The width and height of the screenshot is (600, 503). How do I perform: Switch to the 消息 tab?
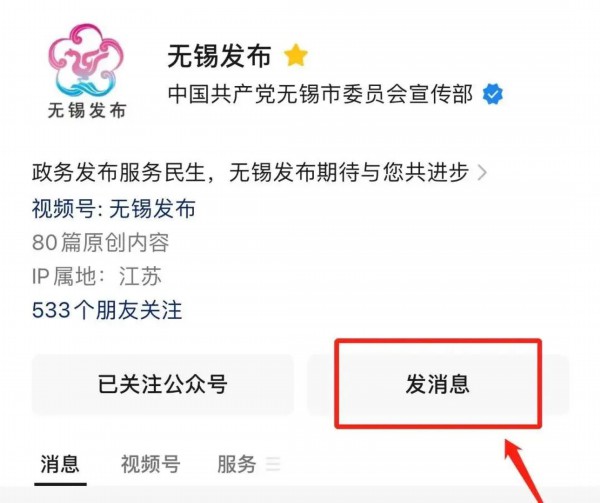tap(60, 464)
